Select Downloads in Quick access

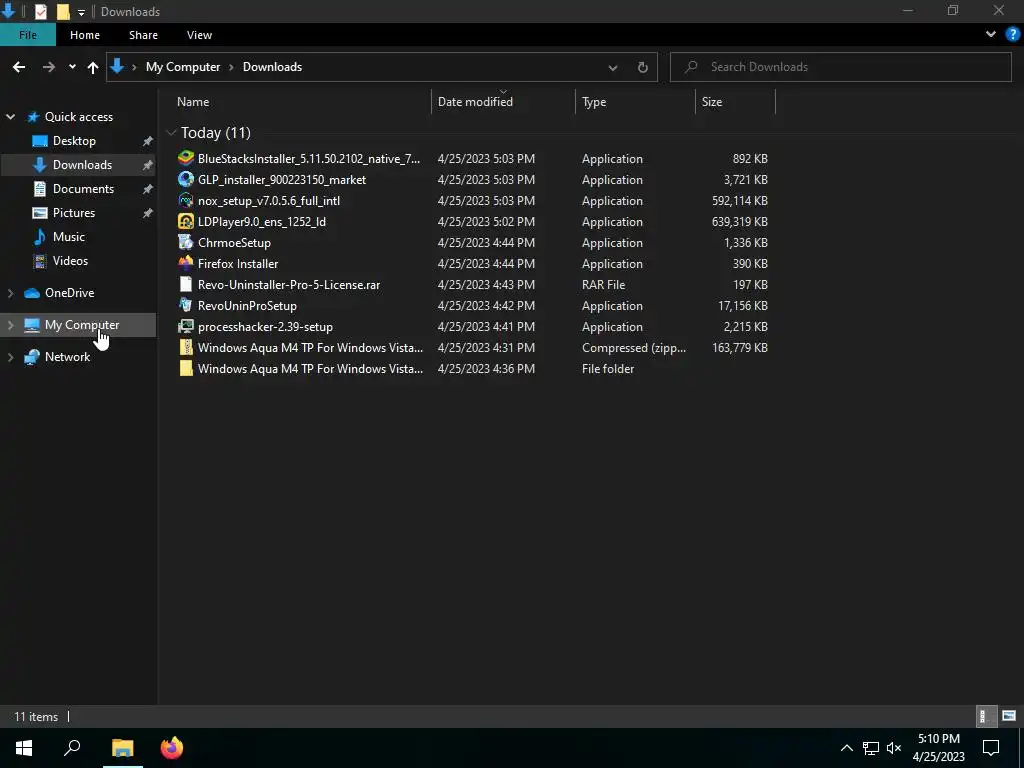(x=78, y=165)
